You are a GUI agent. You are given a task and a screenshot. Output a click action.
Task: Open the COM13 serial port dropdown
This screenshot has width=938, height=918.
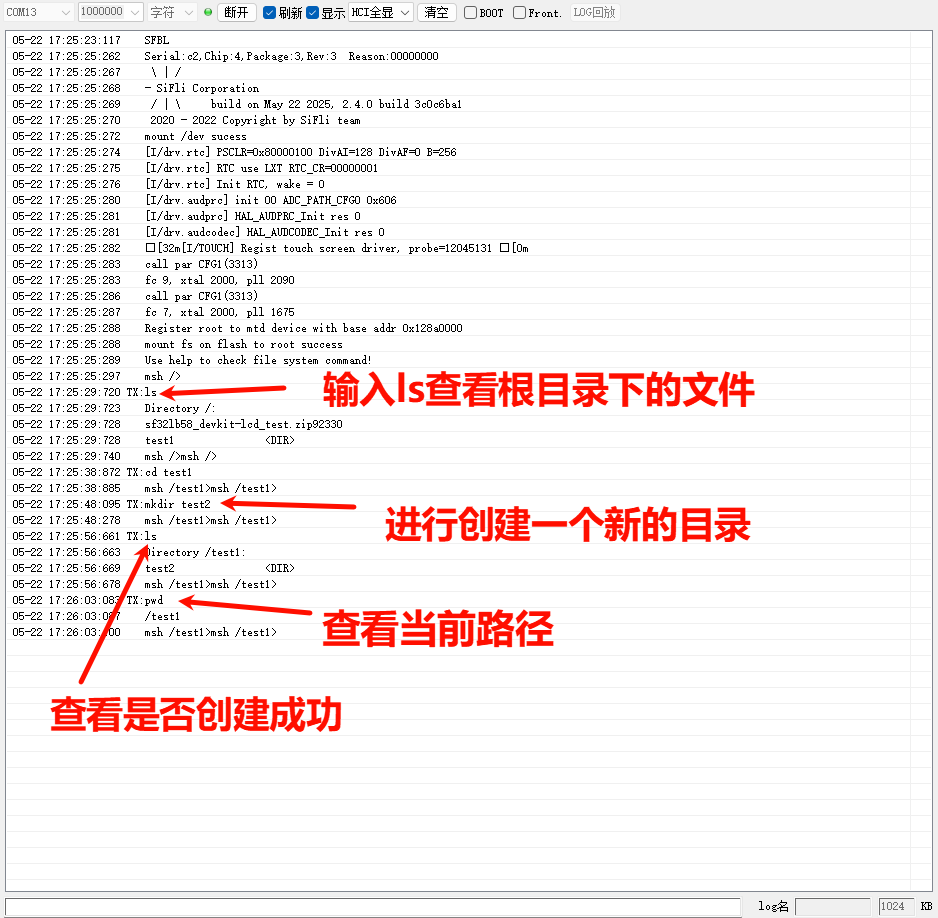coord(38,13)
